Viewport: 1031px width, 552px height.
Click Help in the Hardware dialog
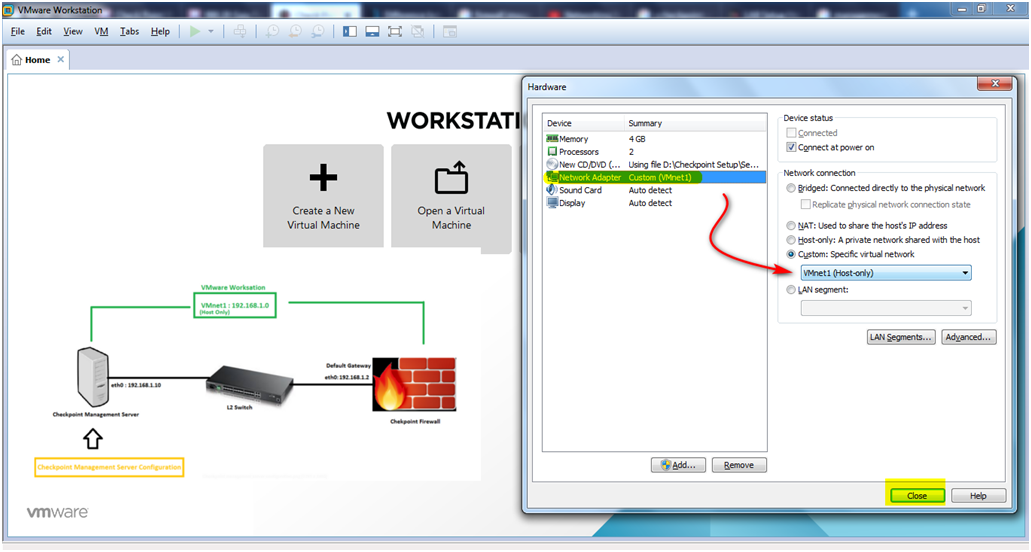point(978,495)
